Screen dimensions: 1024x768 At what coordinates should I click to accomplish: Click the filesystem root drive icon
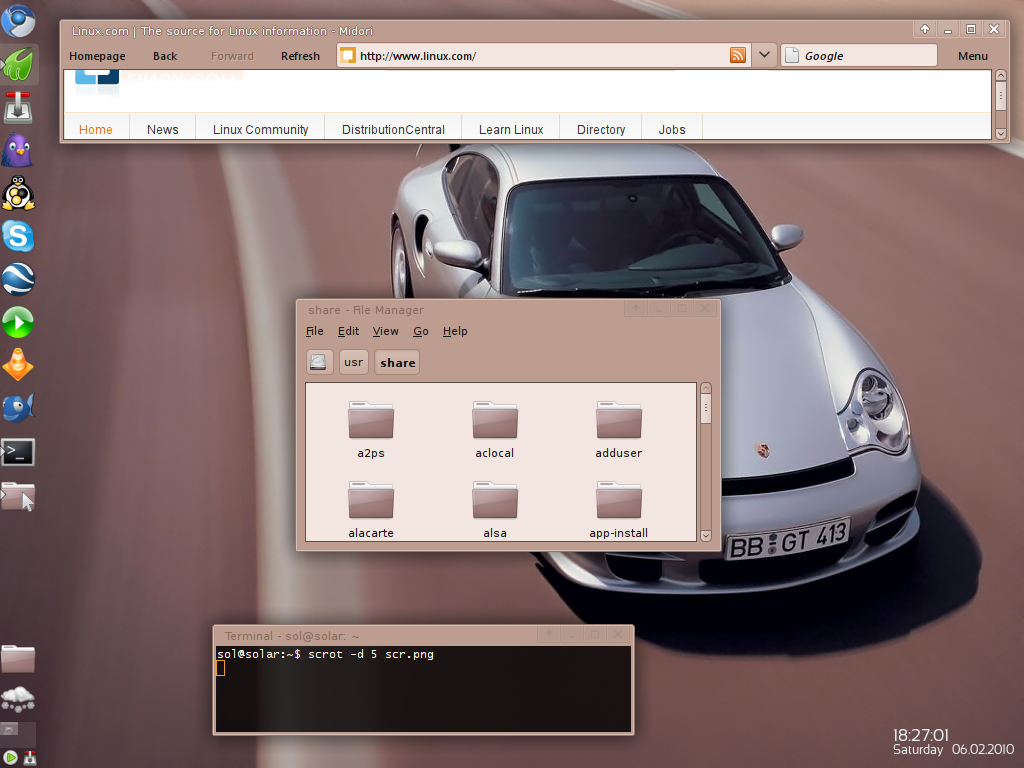tap(319, 362)
